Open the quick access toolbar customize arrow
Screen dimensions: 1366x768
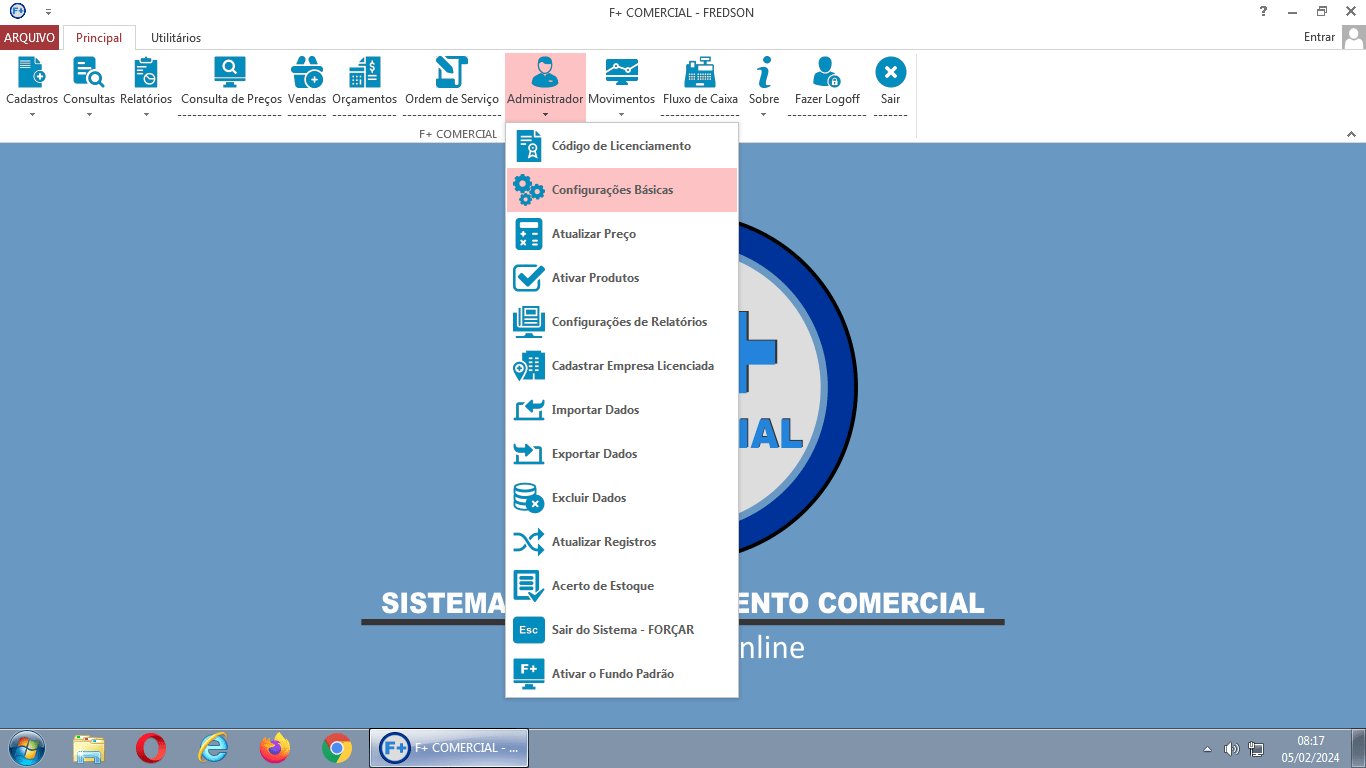coord(48,12)
